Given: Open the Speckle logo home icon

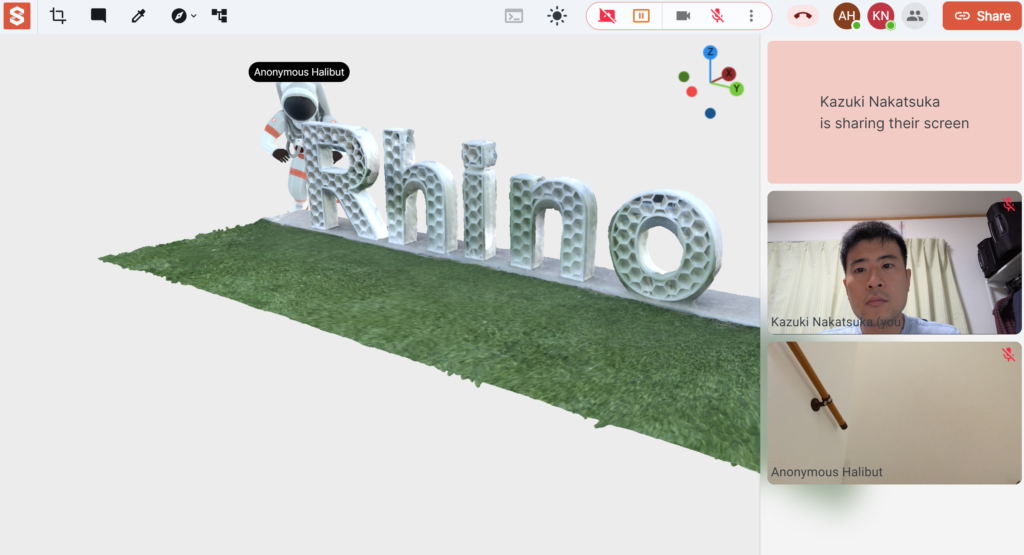Looking at the screenshot, I should [17, 16].
